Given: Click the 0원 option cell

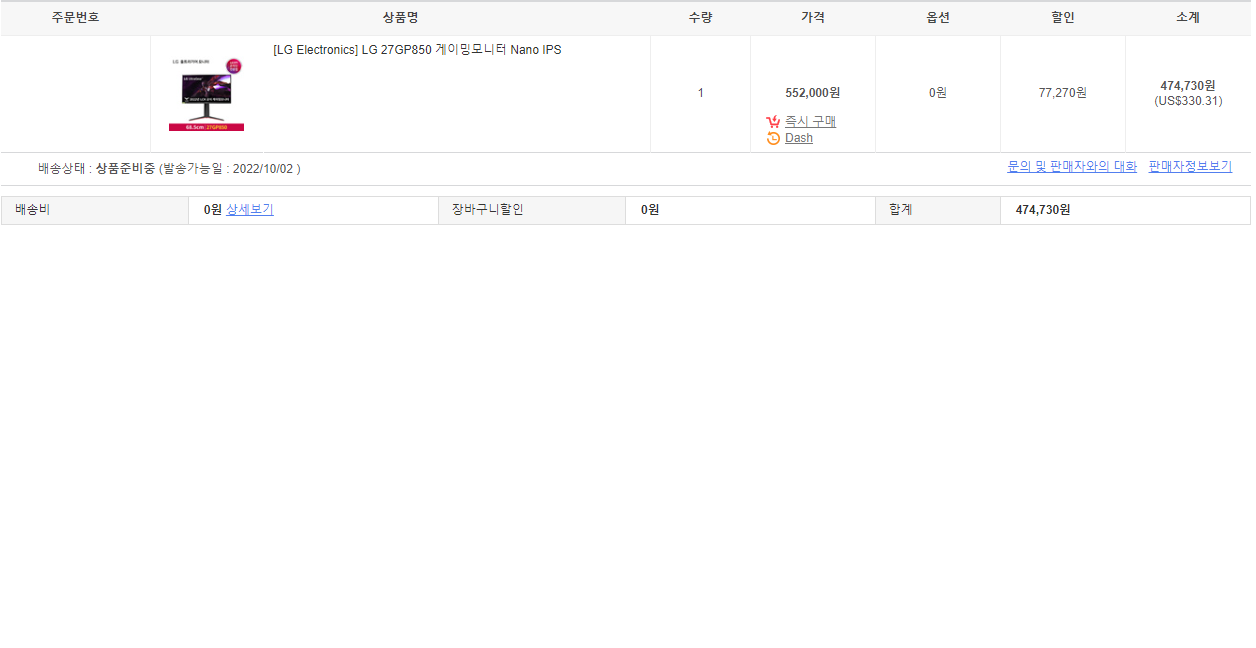Looking at the screenshot, I should tap(938, 93).
